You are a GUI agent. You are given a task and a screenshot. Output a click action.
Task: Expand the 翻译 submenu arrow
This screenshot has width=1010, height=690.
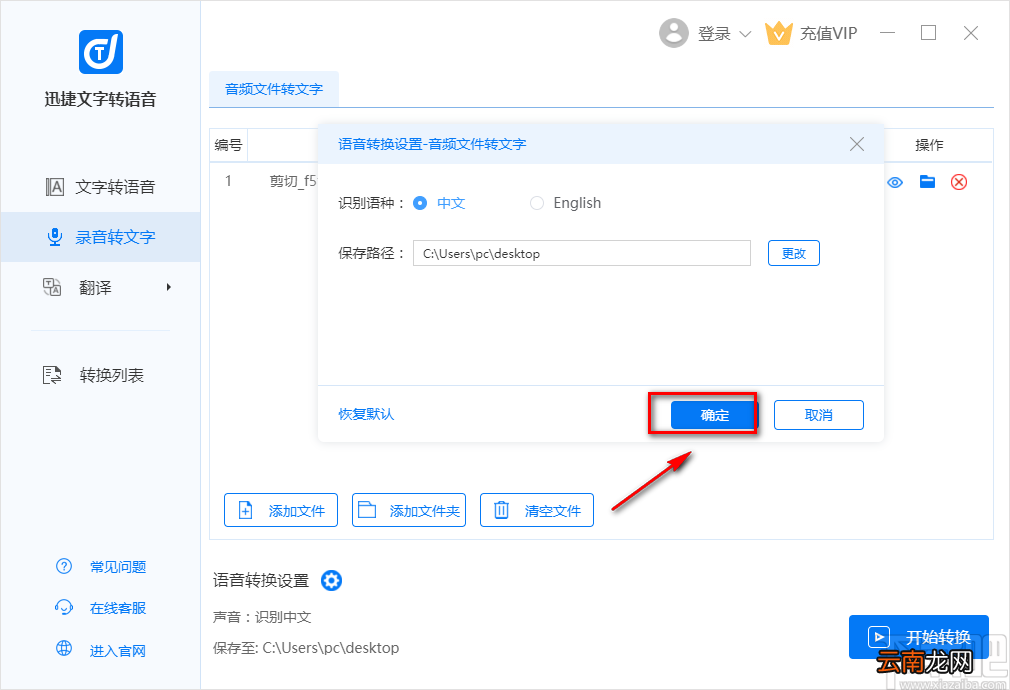pyautogui.click(x=169, y=287)
